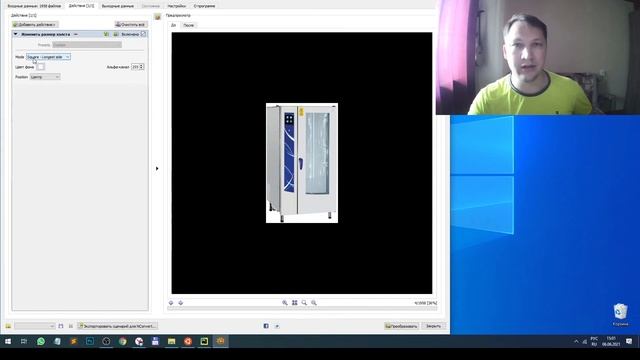Select the До preview tab
The width and height of the screenshot is (640, 360).
173,25
